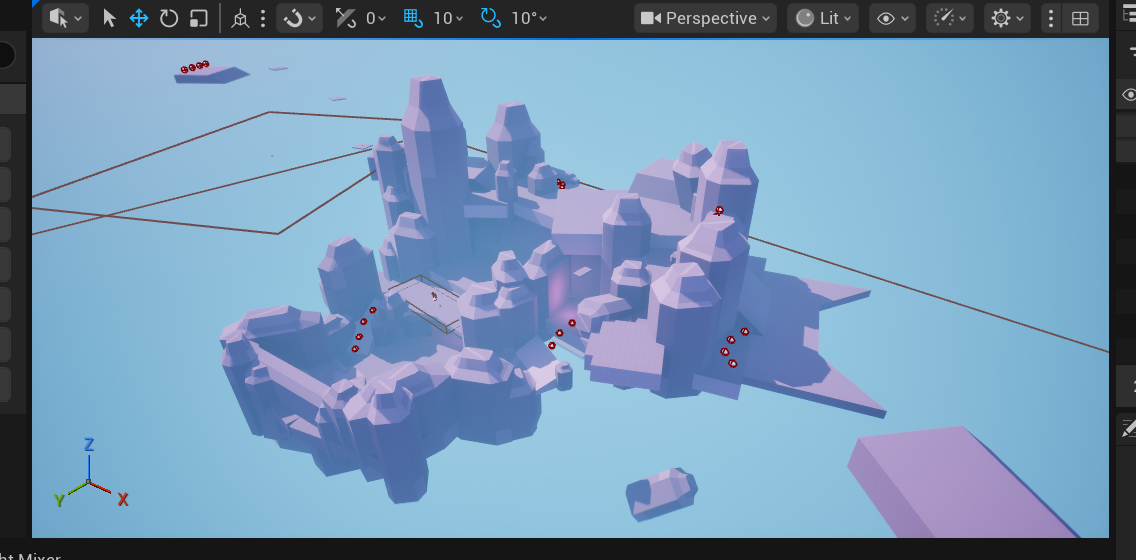The height and width of the screenshot is (560, 1136).
Task: Change rotation snap angle 10°
Action: click(x=529, y=18)
